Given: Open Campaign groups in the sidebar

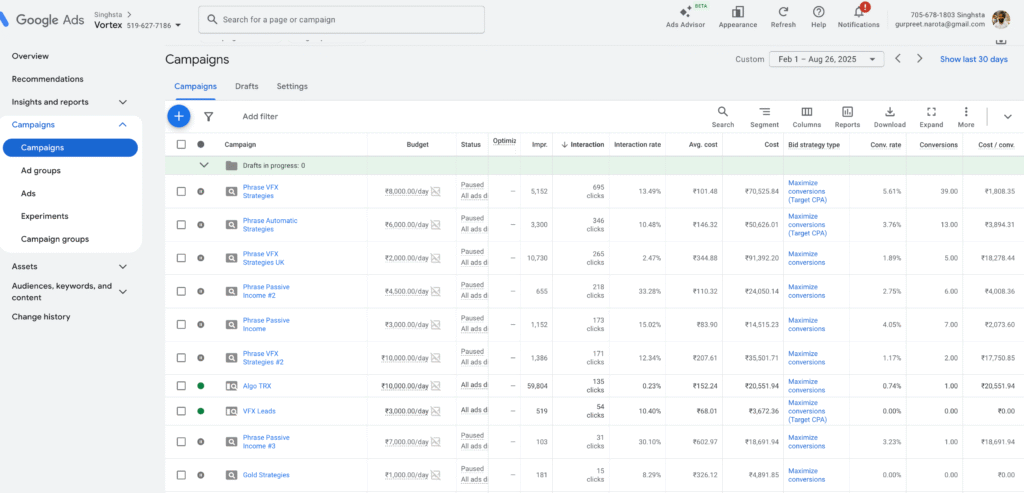Looking at the screenshot, I should pyautogui.click(x=55, y=239).
